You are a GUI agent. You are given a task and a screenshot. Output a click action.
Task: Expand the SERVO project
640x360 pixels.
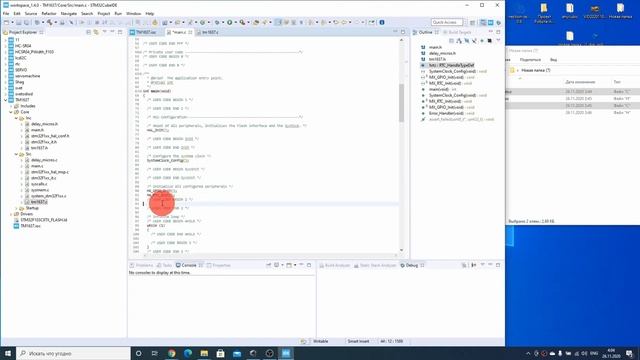coord(6,70)
